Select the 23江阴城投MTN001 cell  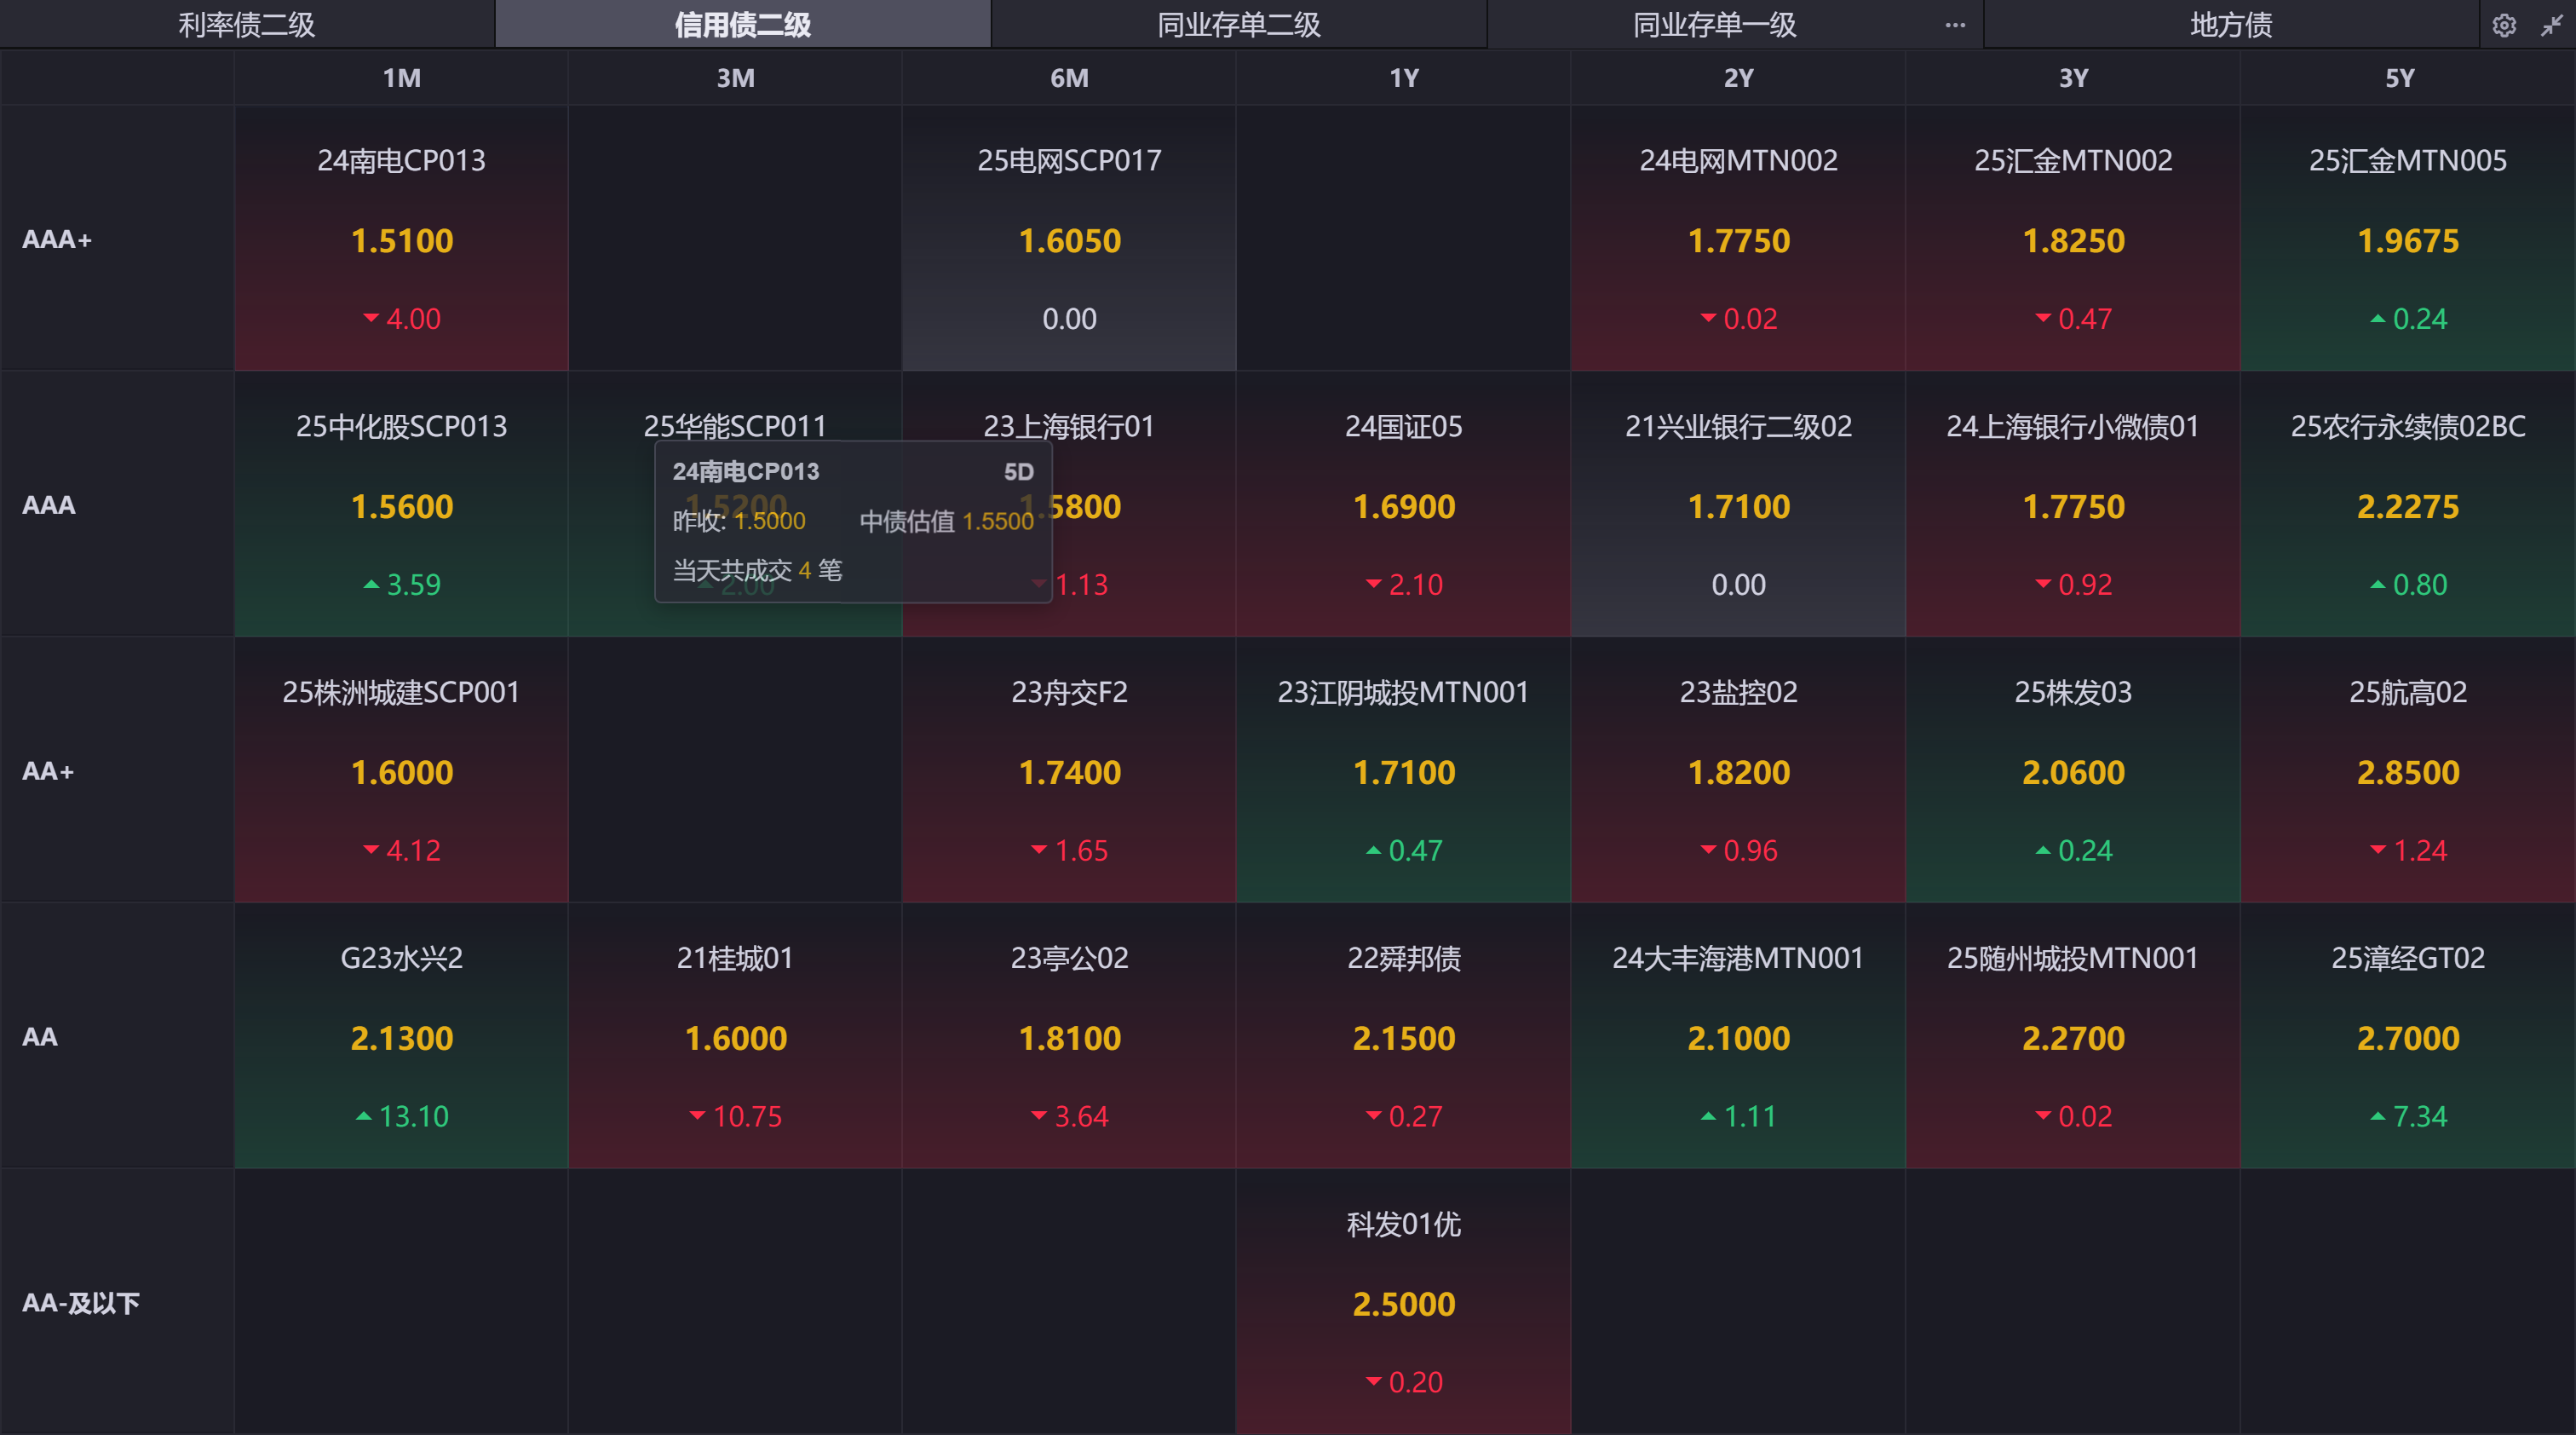1403,771
